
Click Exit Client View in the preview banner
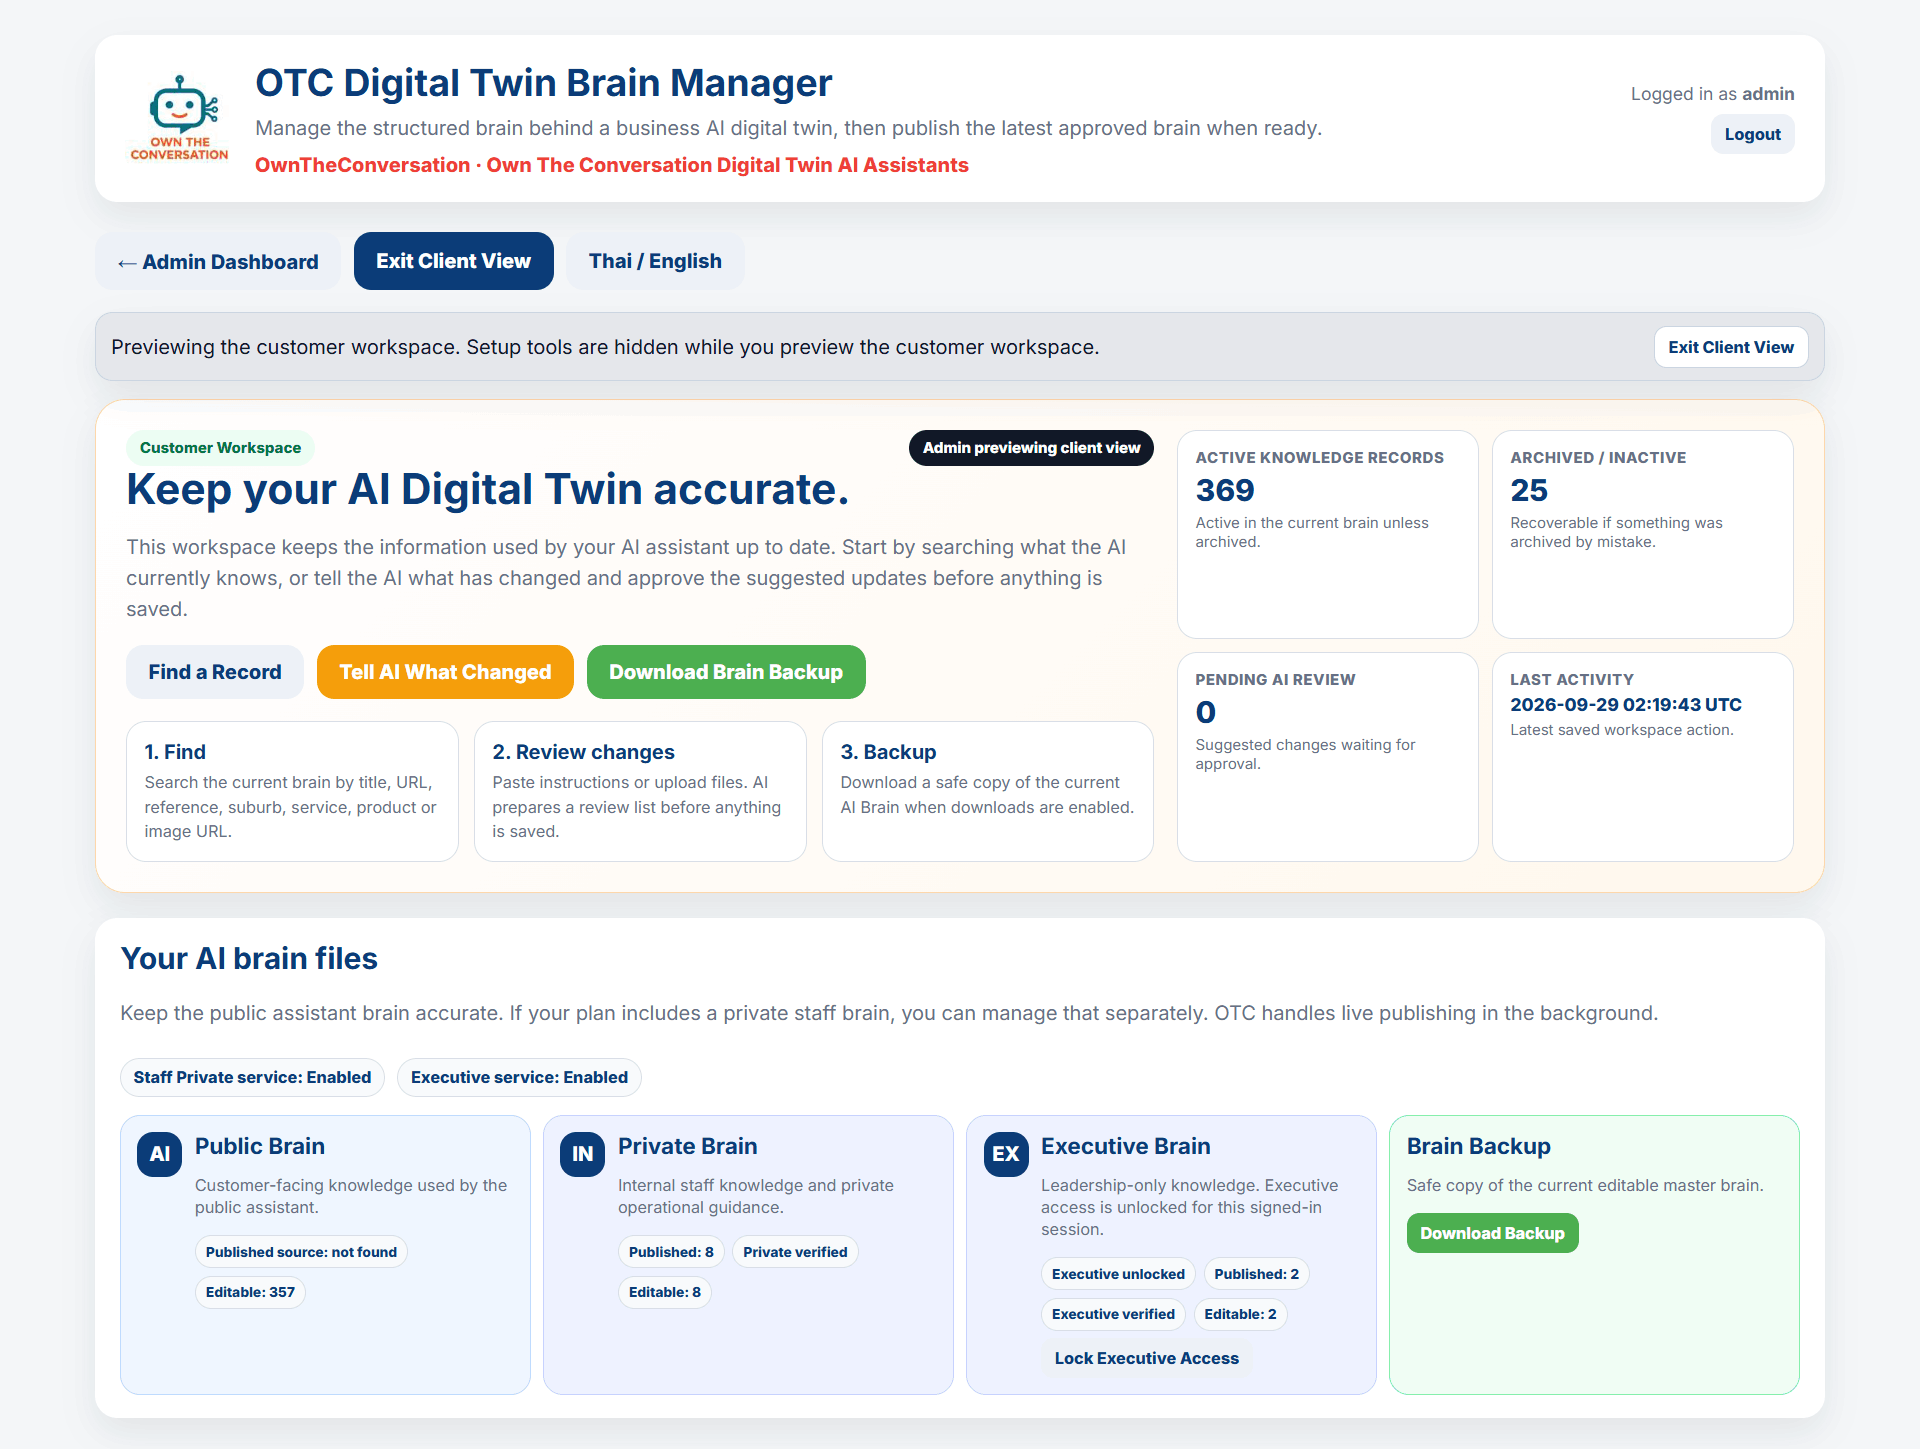pos(1731,347)
